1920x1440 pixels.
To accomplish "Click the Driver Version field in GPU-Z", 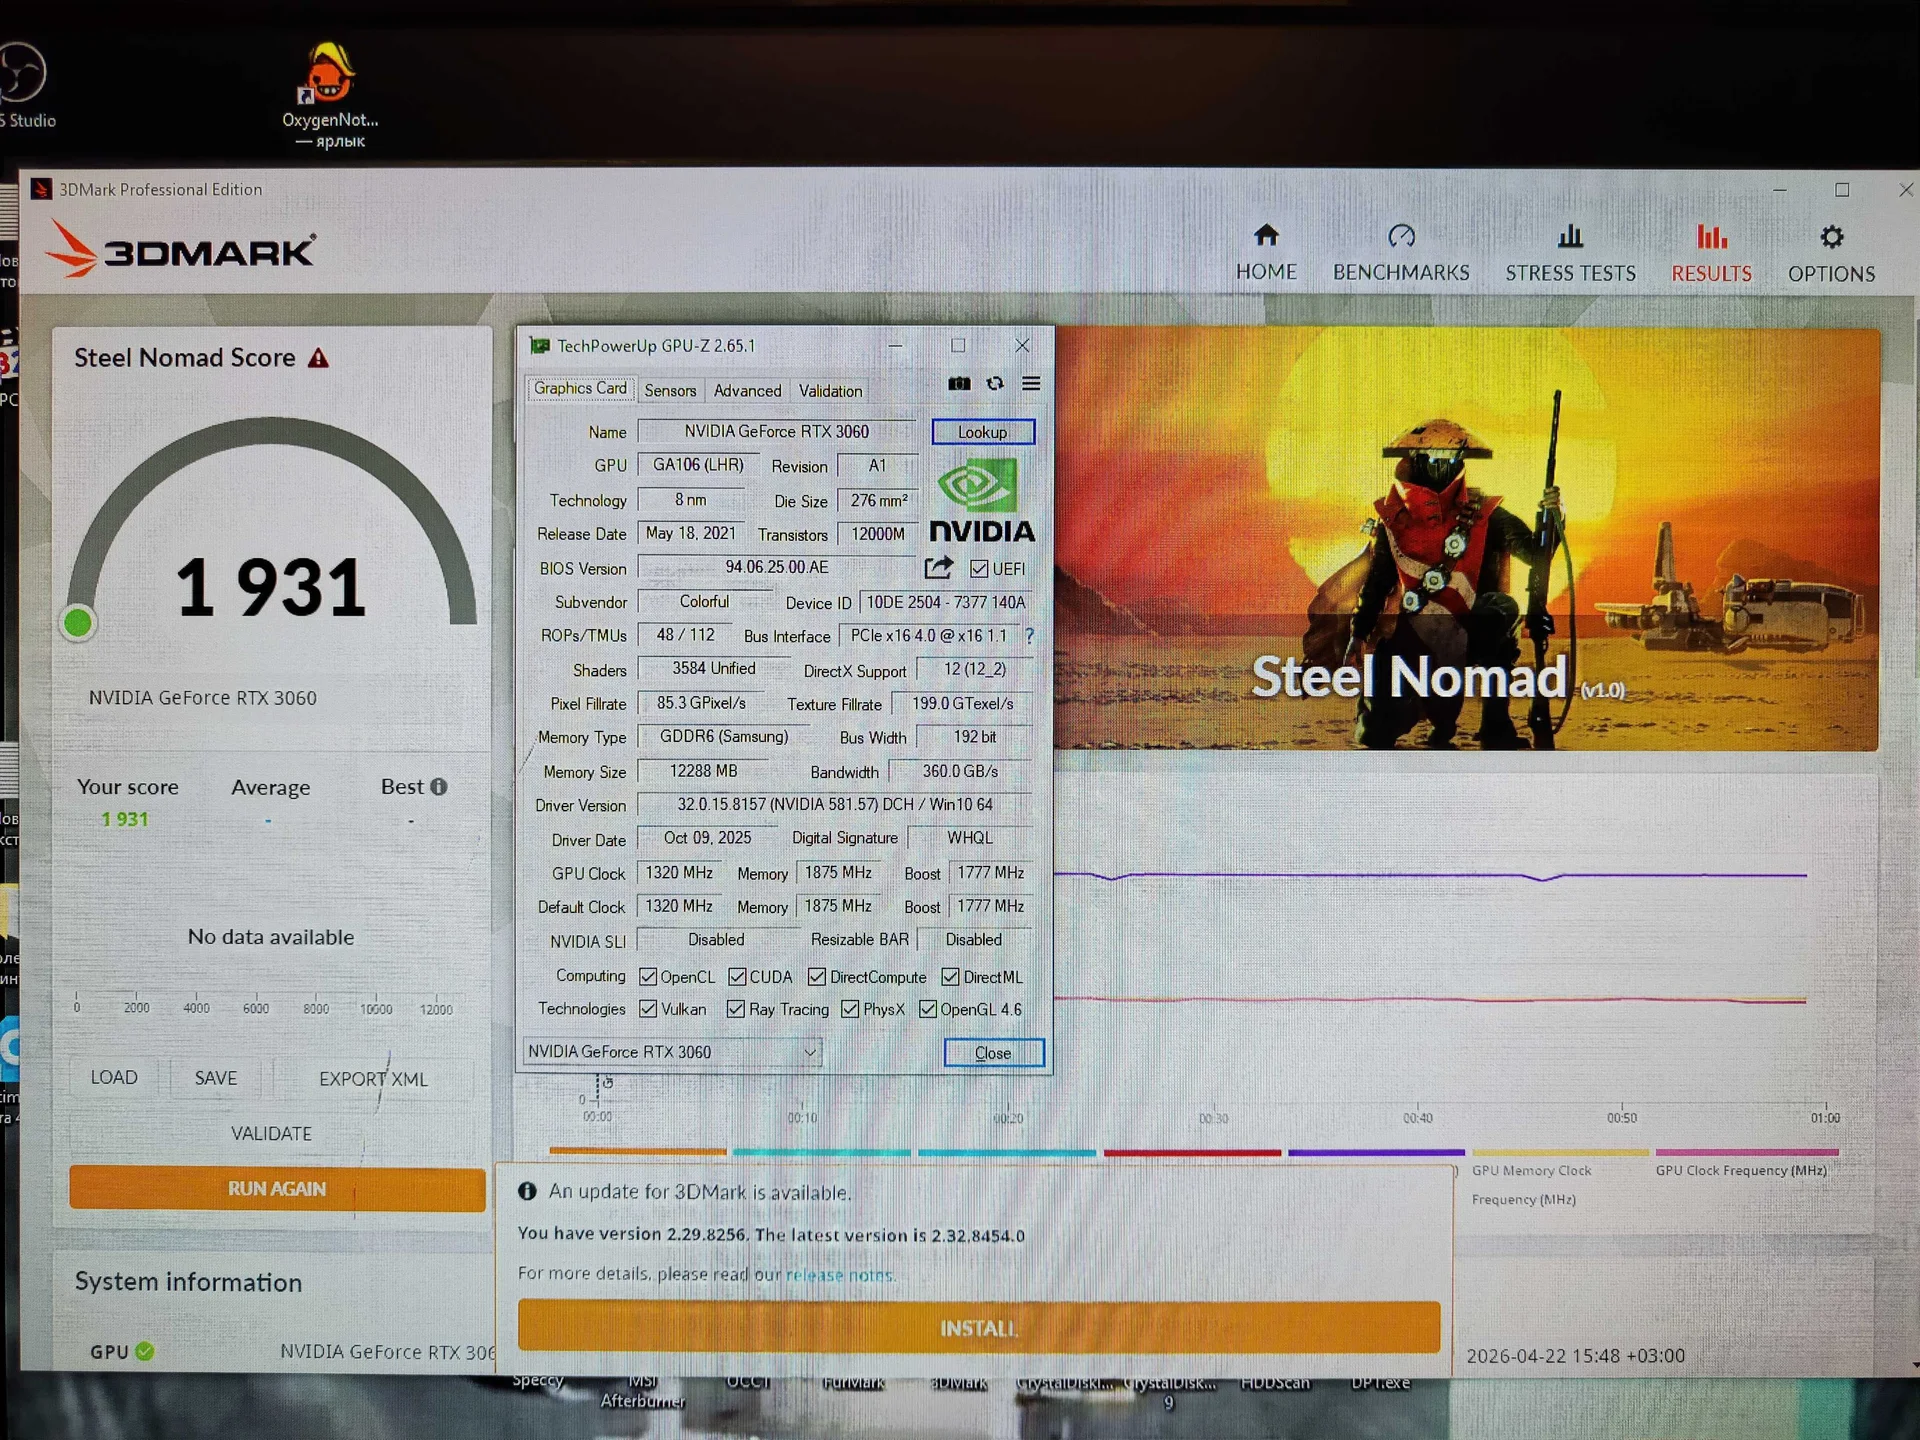I will coord(835,805).
